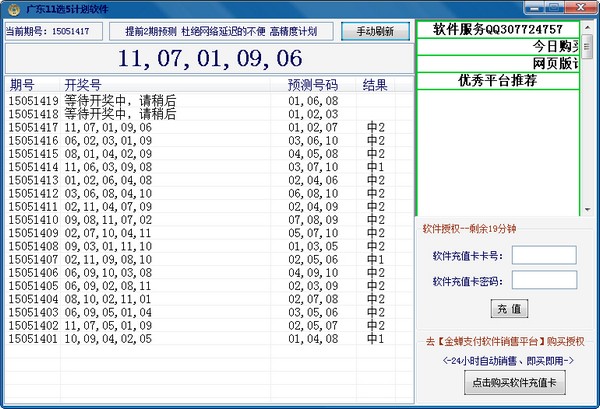Click the right panel scrollbar thumb

click(x=587, y=47)
